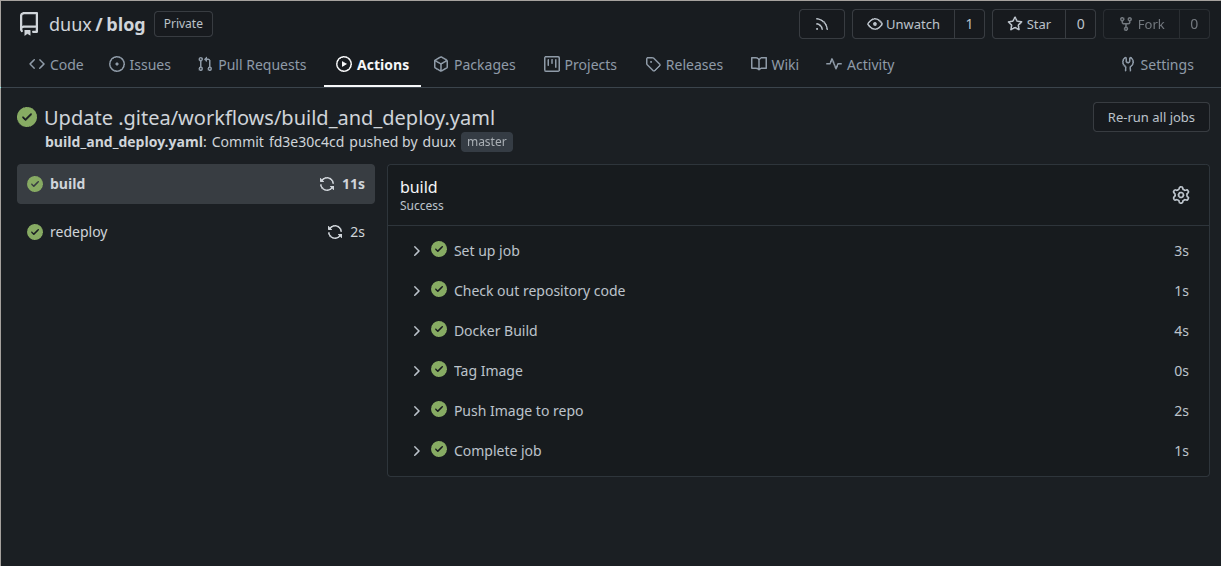The image size is (1221, 566).
Task: Open the Releases tab
Action: [x=684, y=65]
